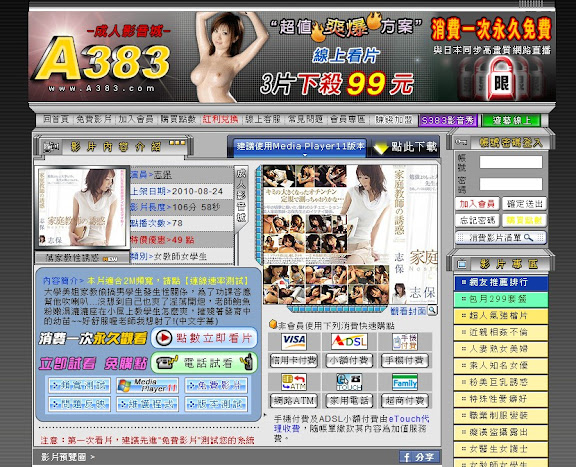Focus the 密碼 password input field

pyautogui.click(x=511, y=184)
